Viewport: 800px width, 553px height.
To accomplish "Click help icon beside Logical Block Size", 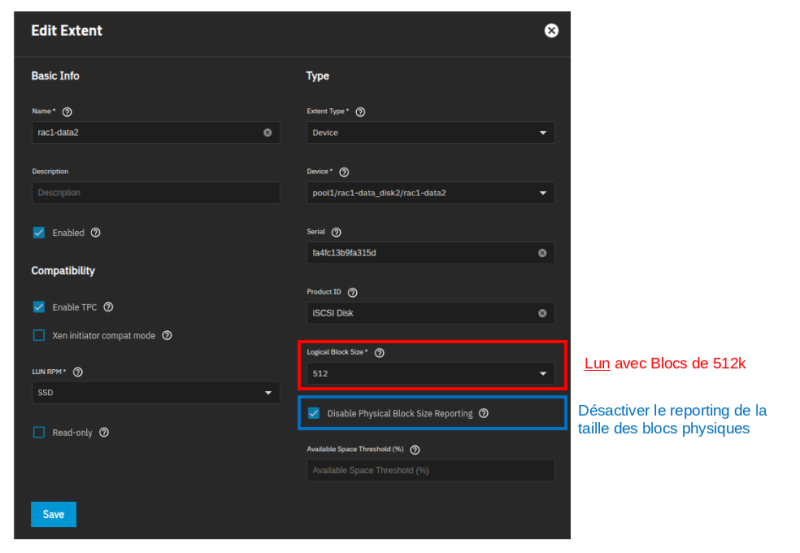I will tap(379, 353).
